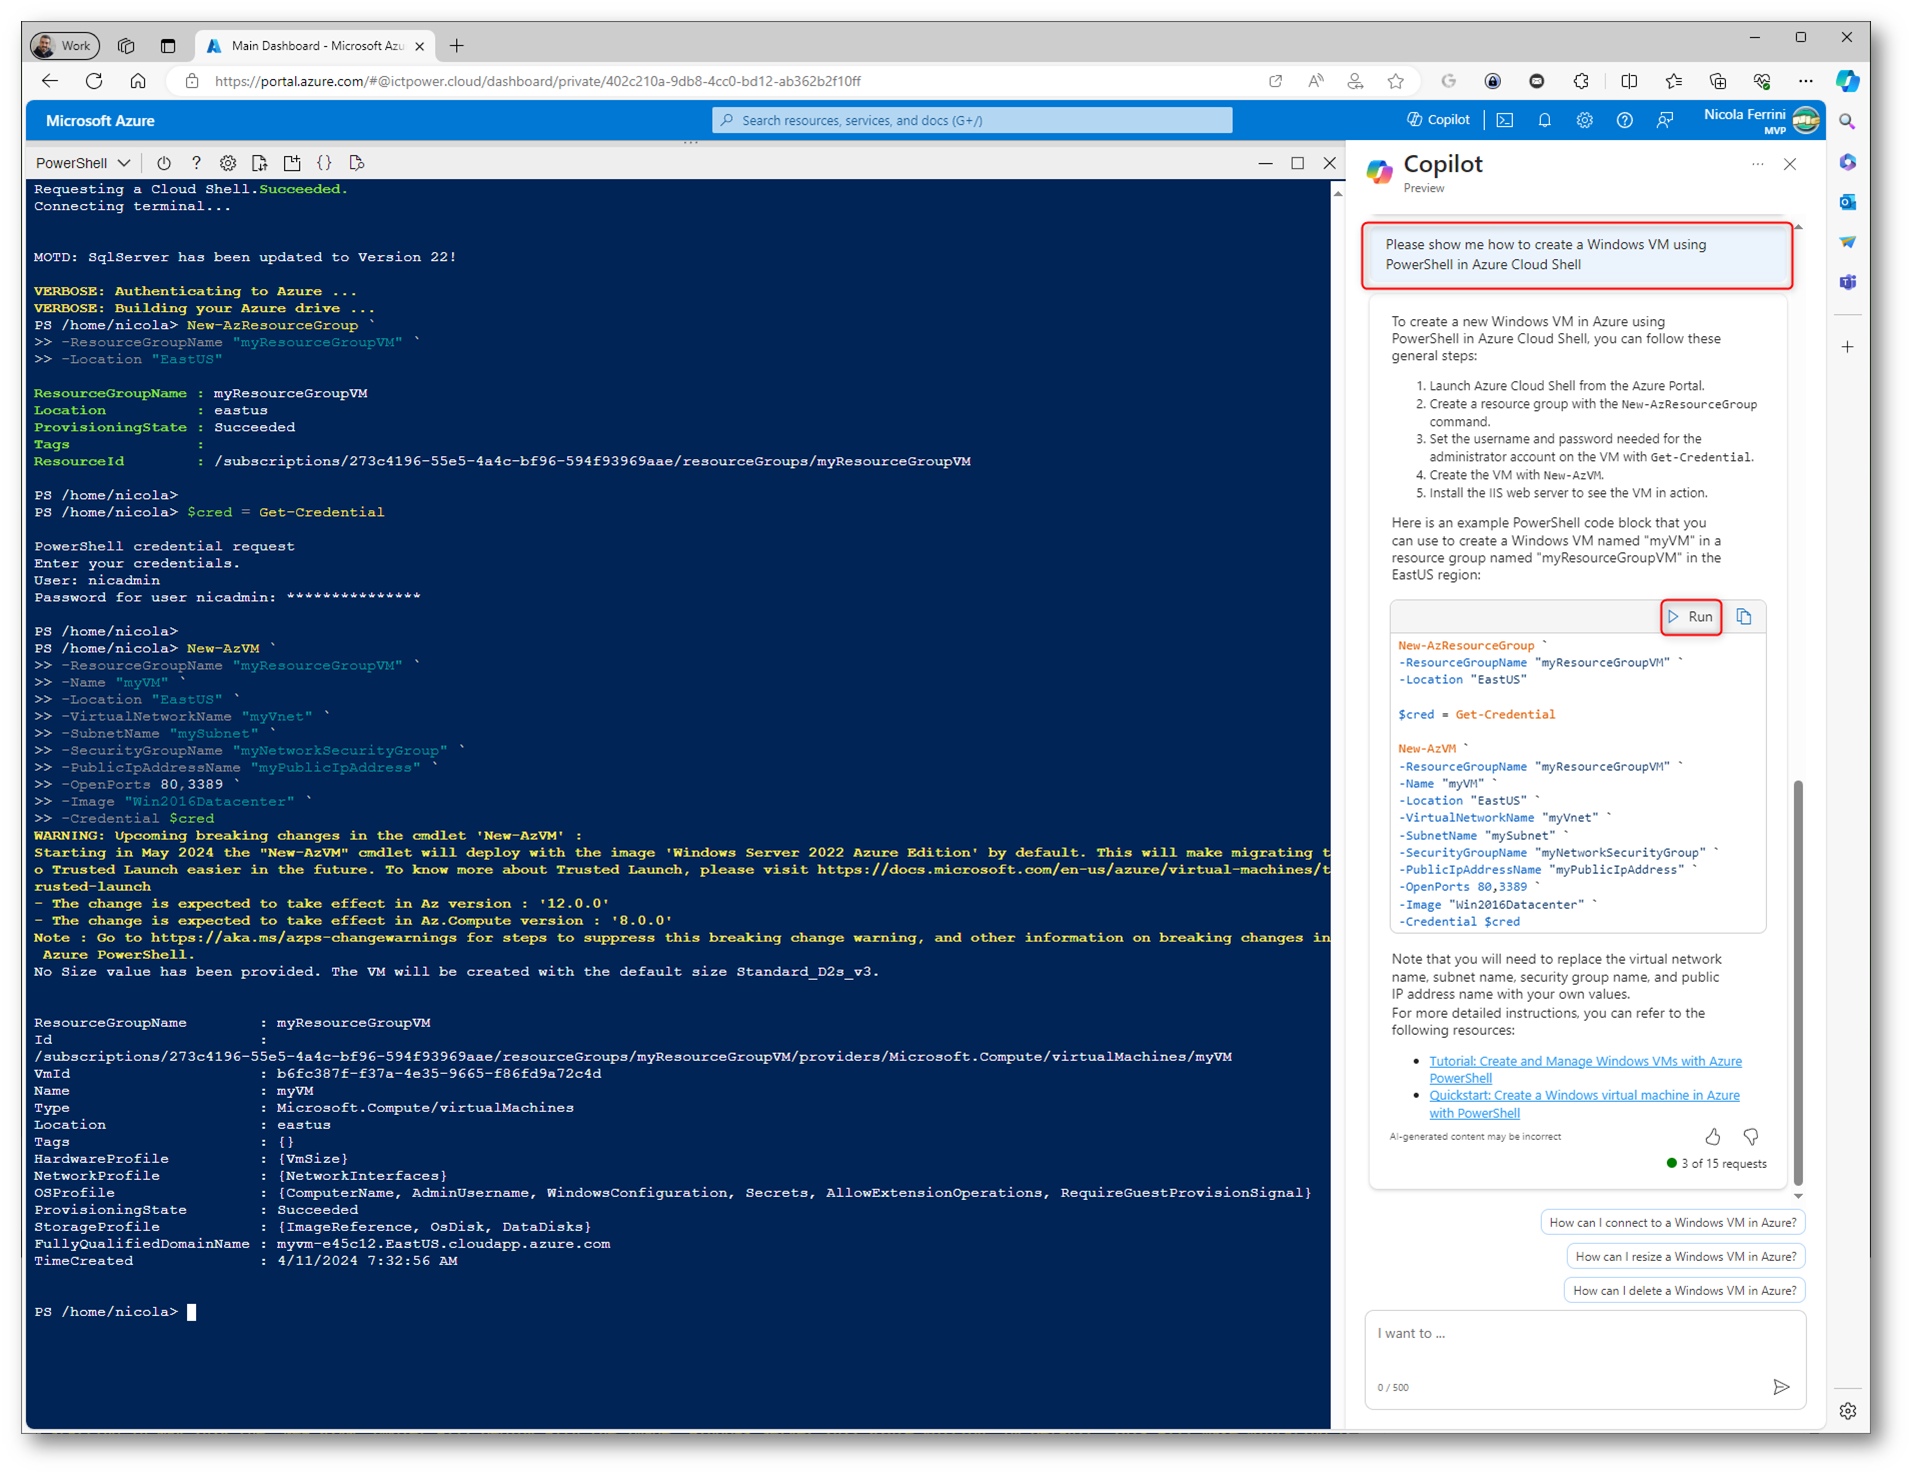Open Edge Copilot sidebar icon

(1848, 81)
